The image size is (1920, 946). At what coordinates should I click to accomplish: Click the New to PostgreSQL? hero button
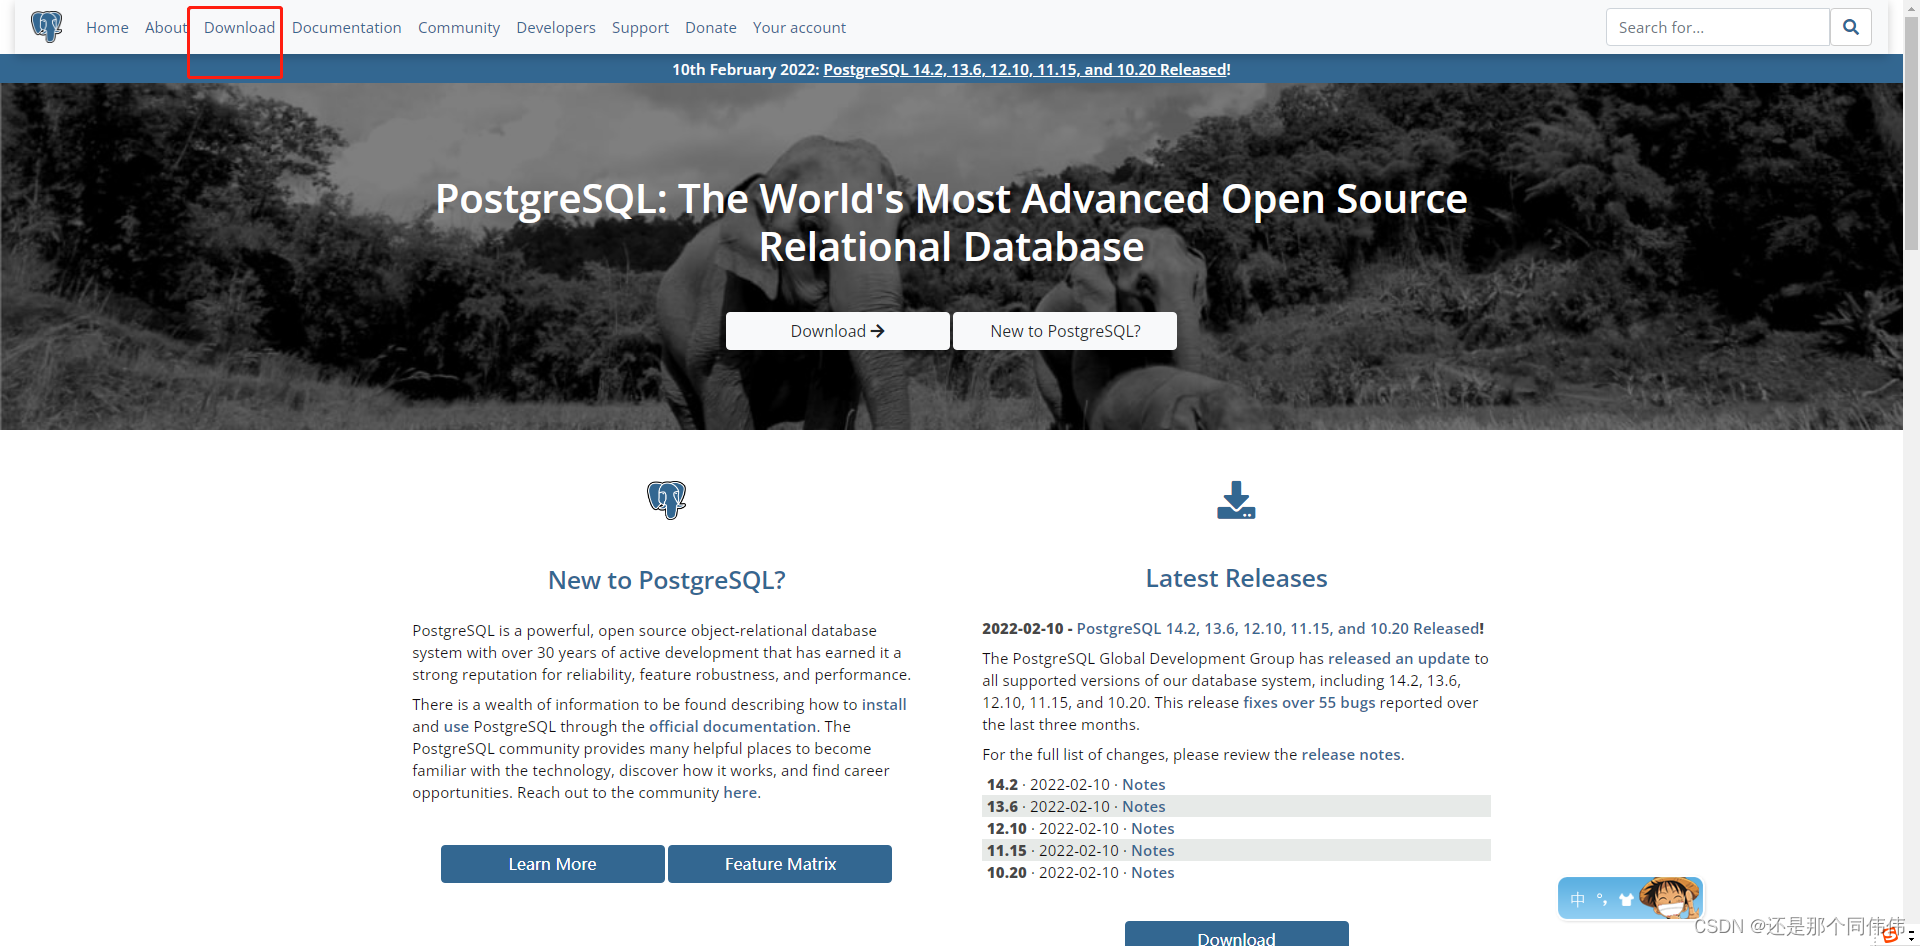pyautogui.click(x=1065, y=331)
